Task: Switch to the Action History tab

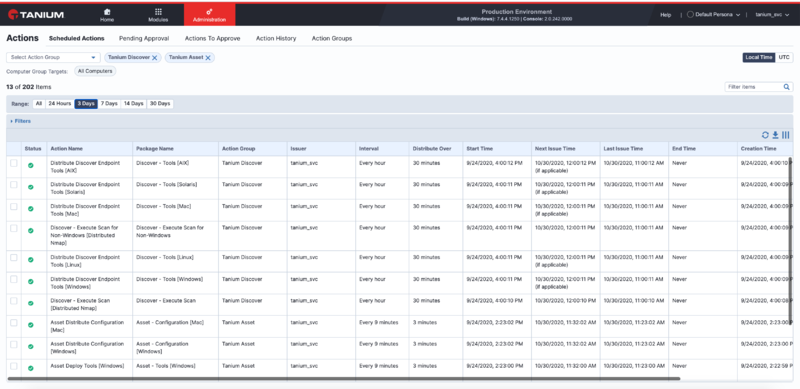Action: 276,38
